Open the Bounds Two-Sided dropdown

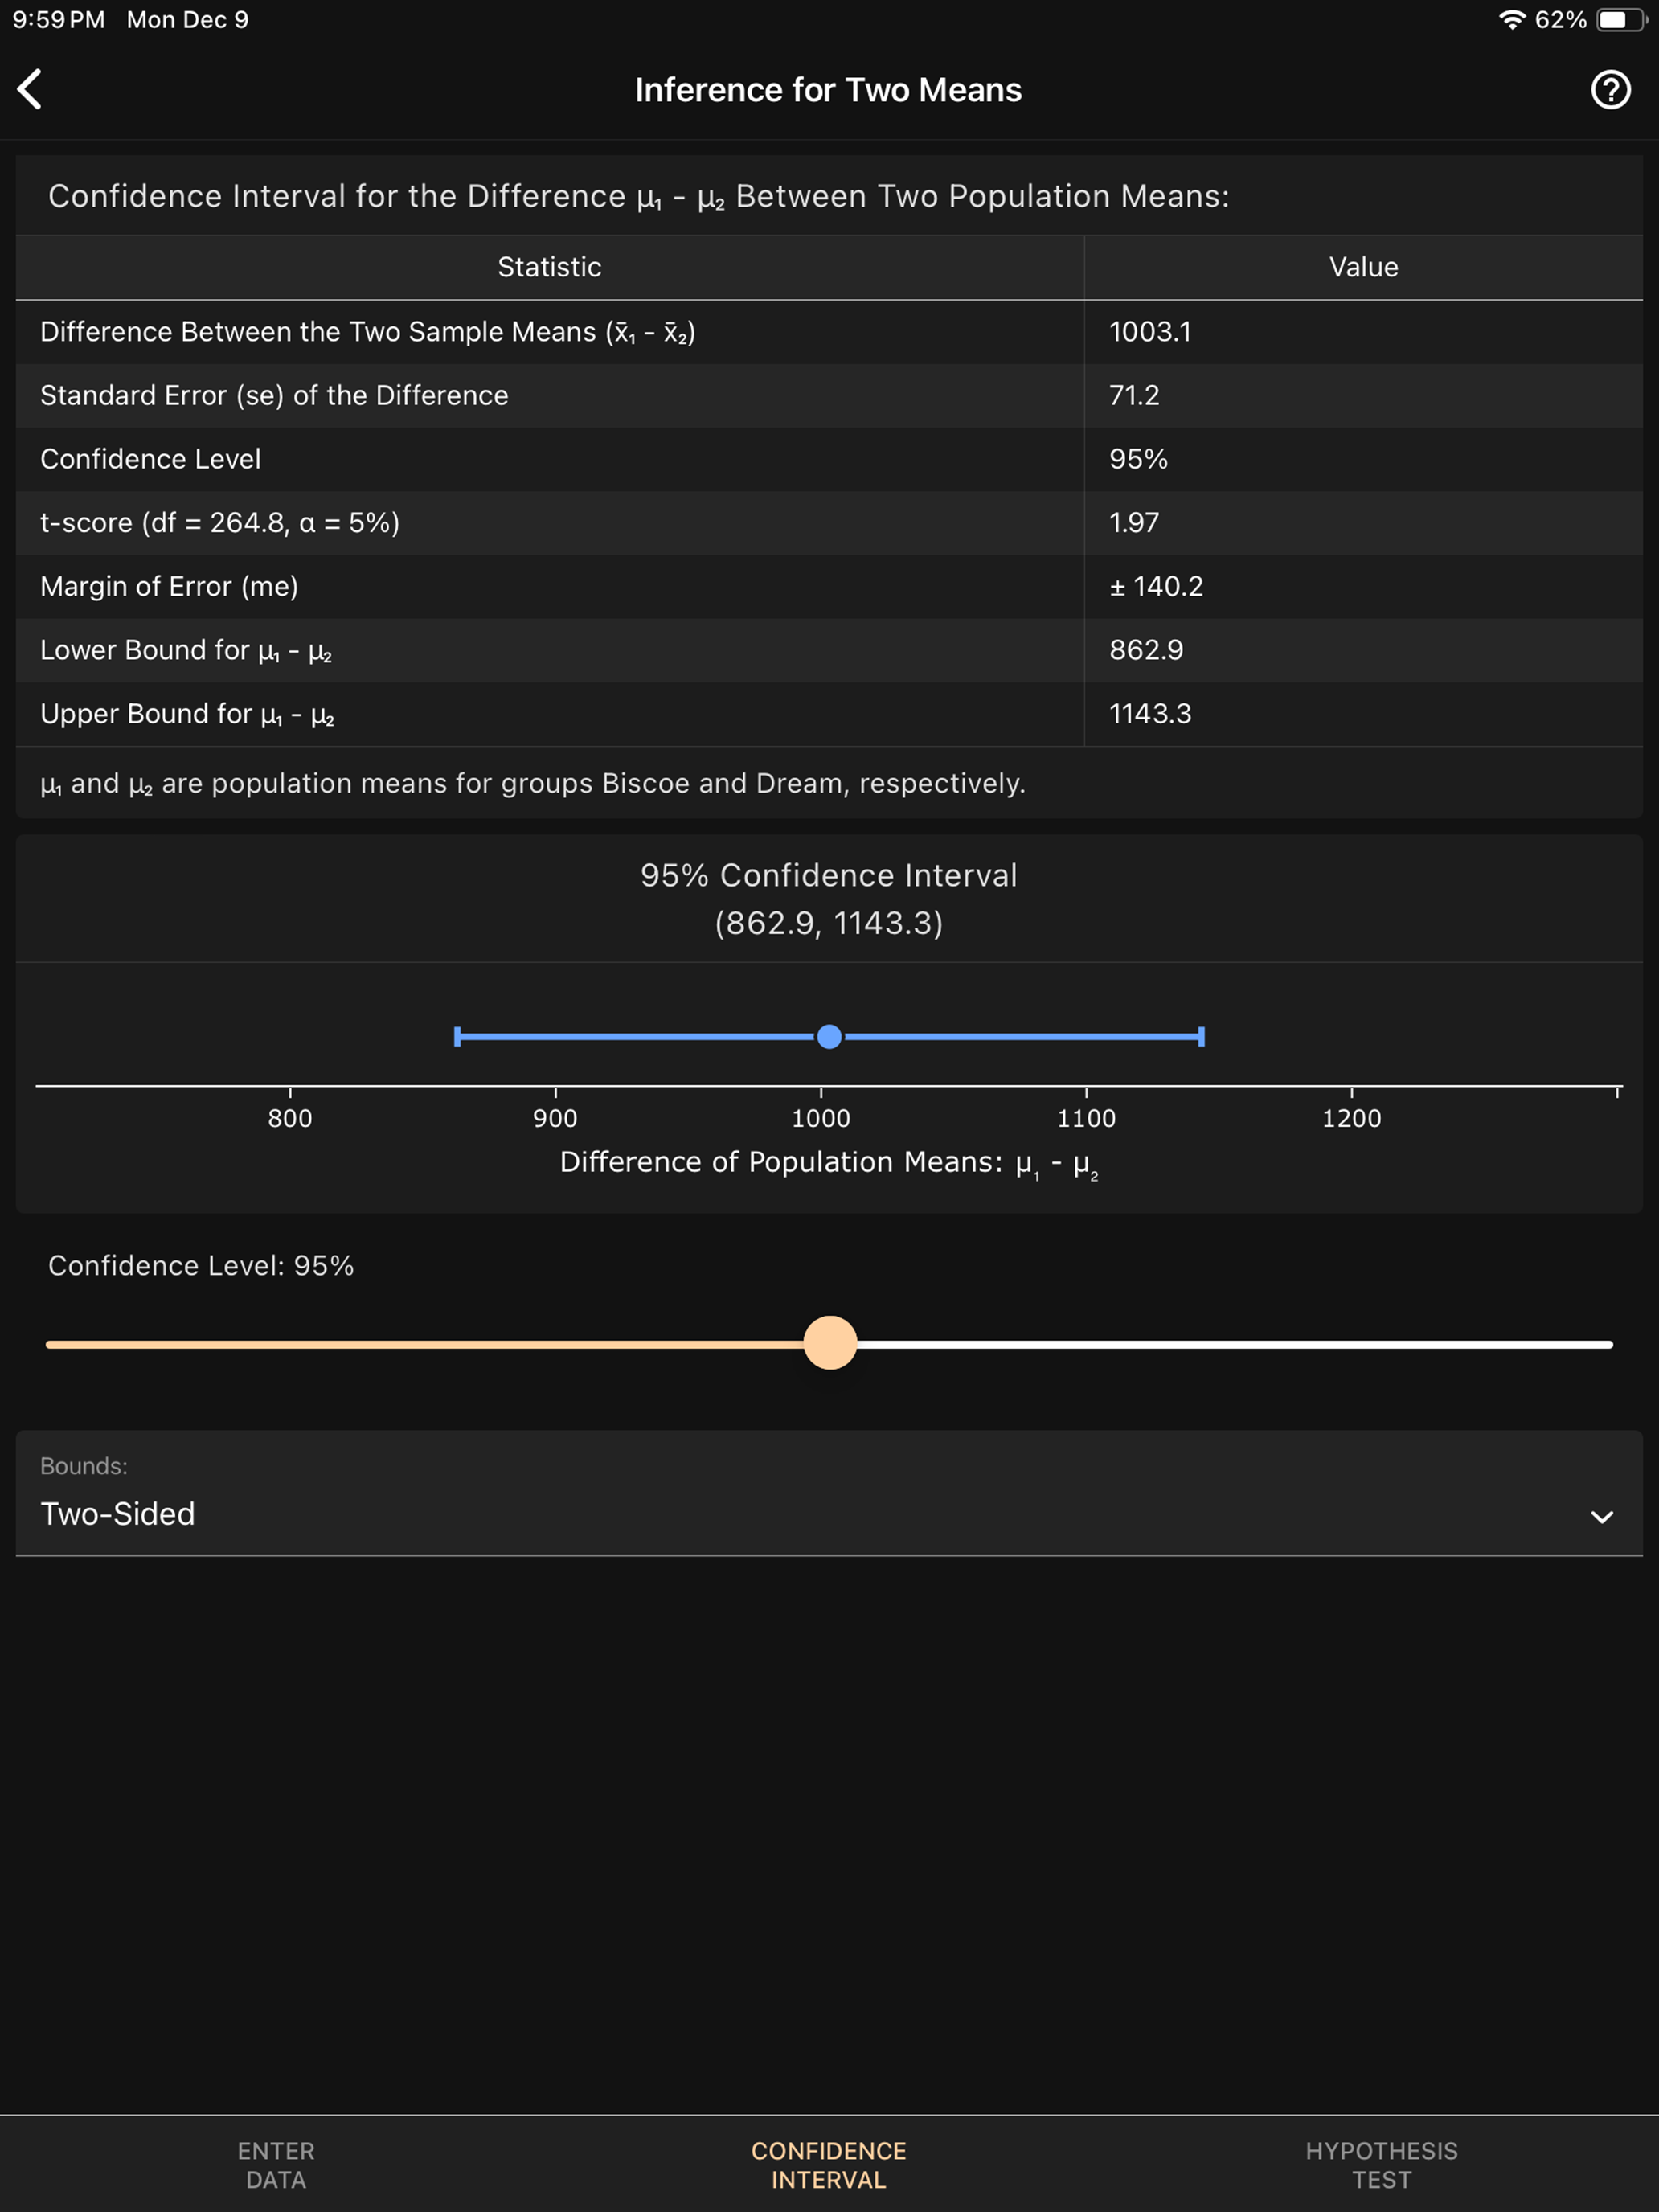click(829, 1493)
